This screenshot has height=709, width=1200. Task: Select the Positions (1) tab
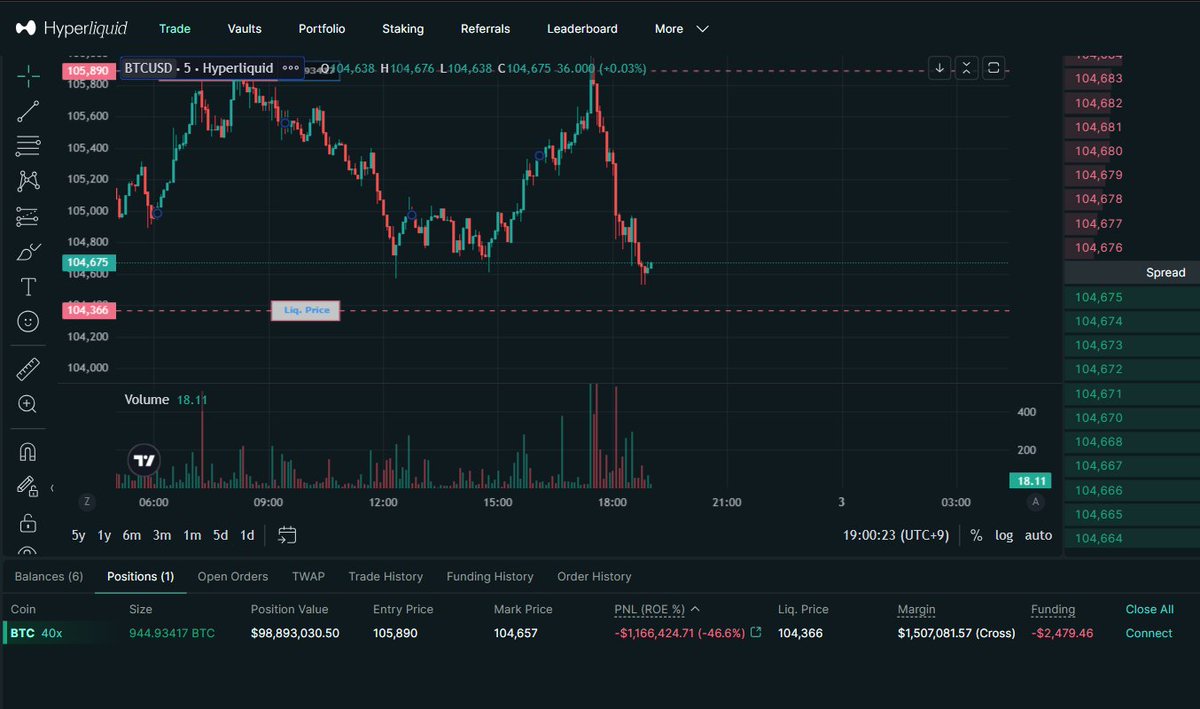pyautogui.click(x=141, y=576)
